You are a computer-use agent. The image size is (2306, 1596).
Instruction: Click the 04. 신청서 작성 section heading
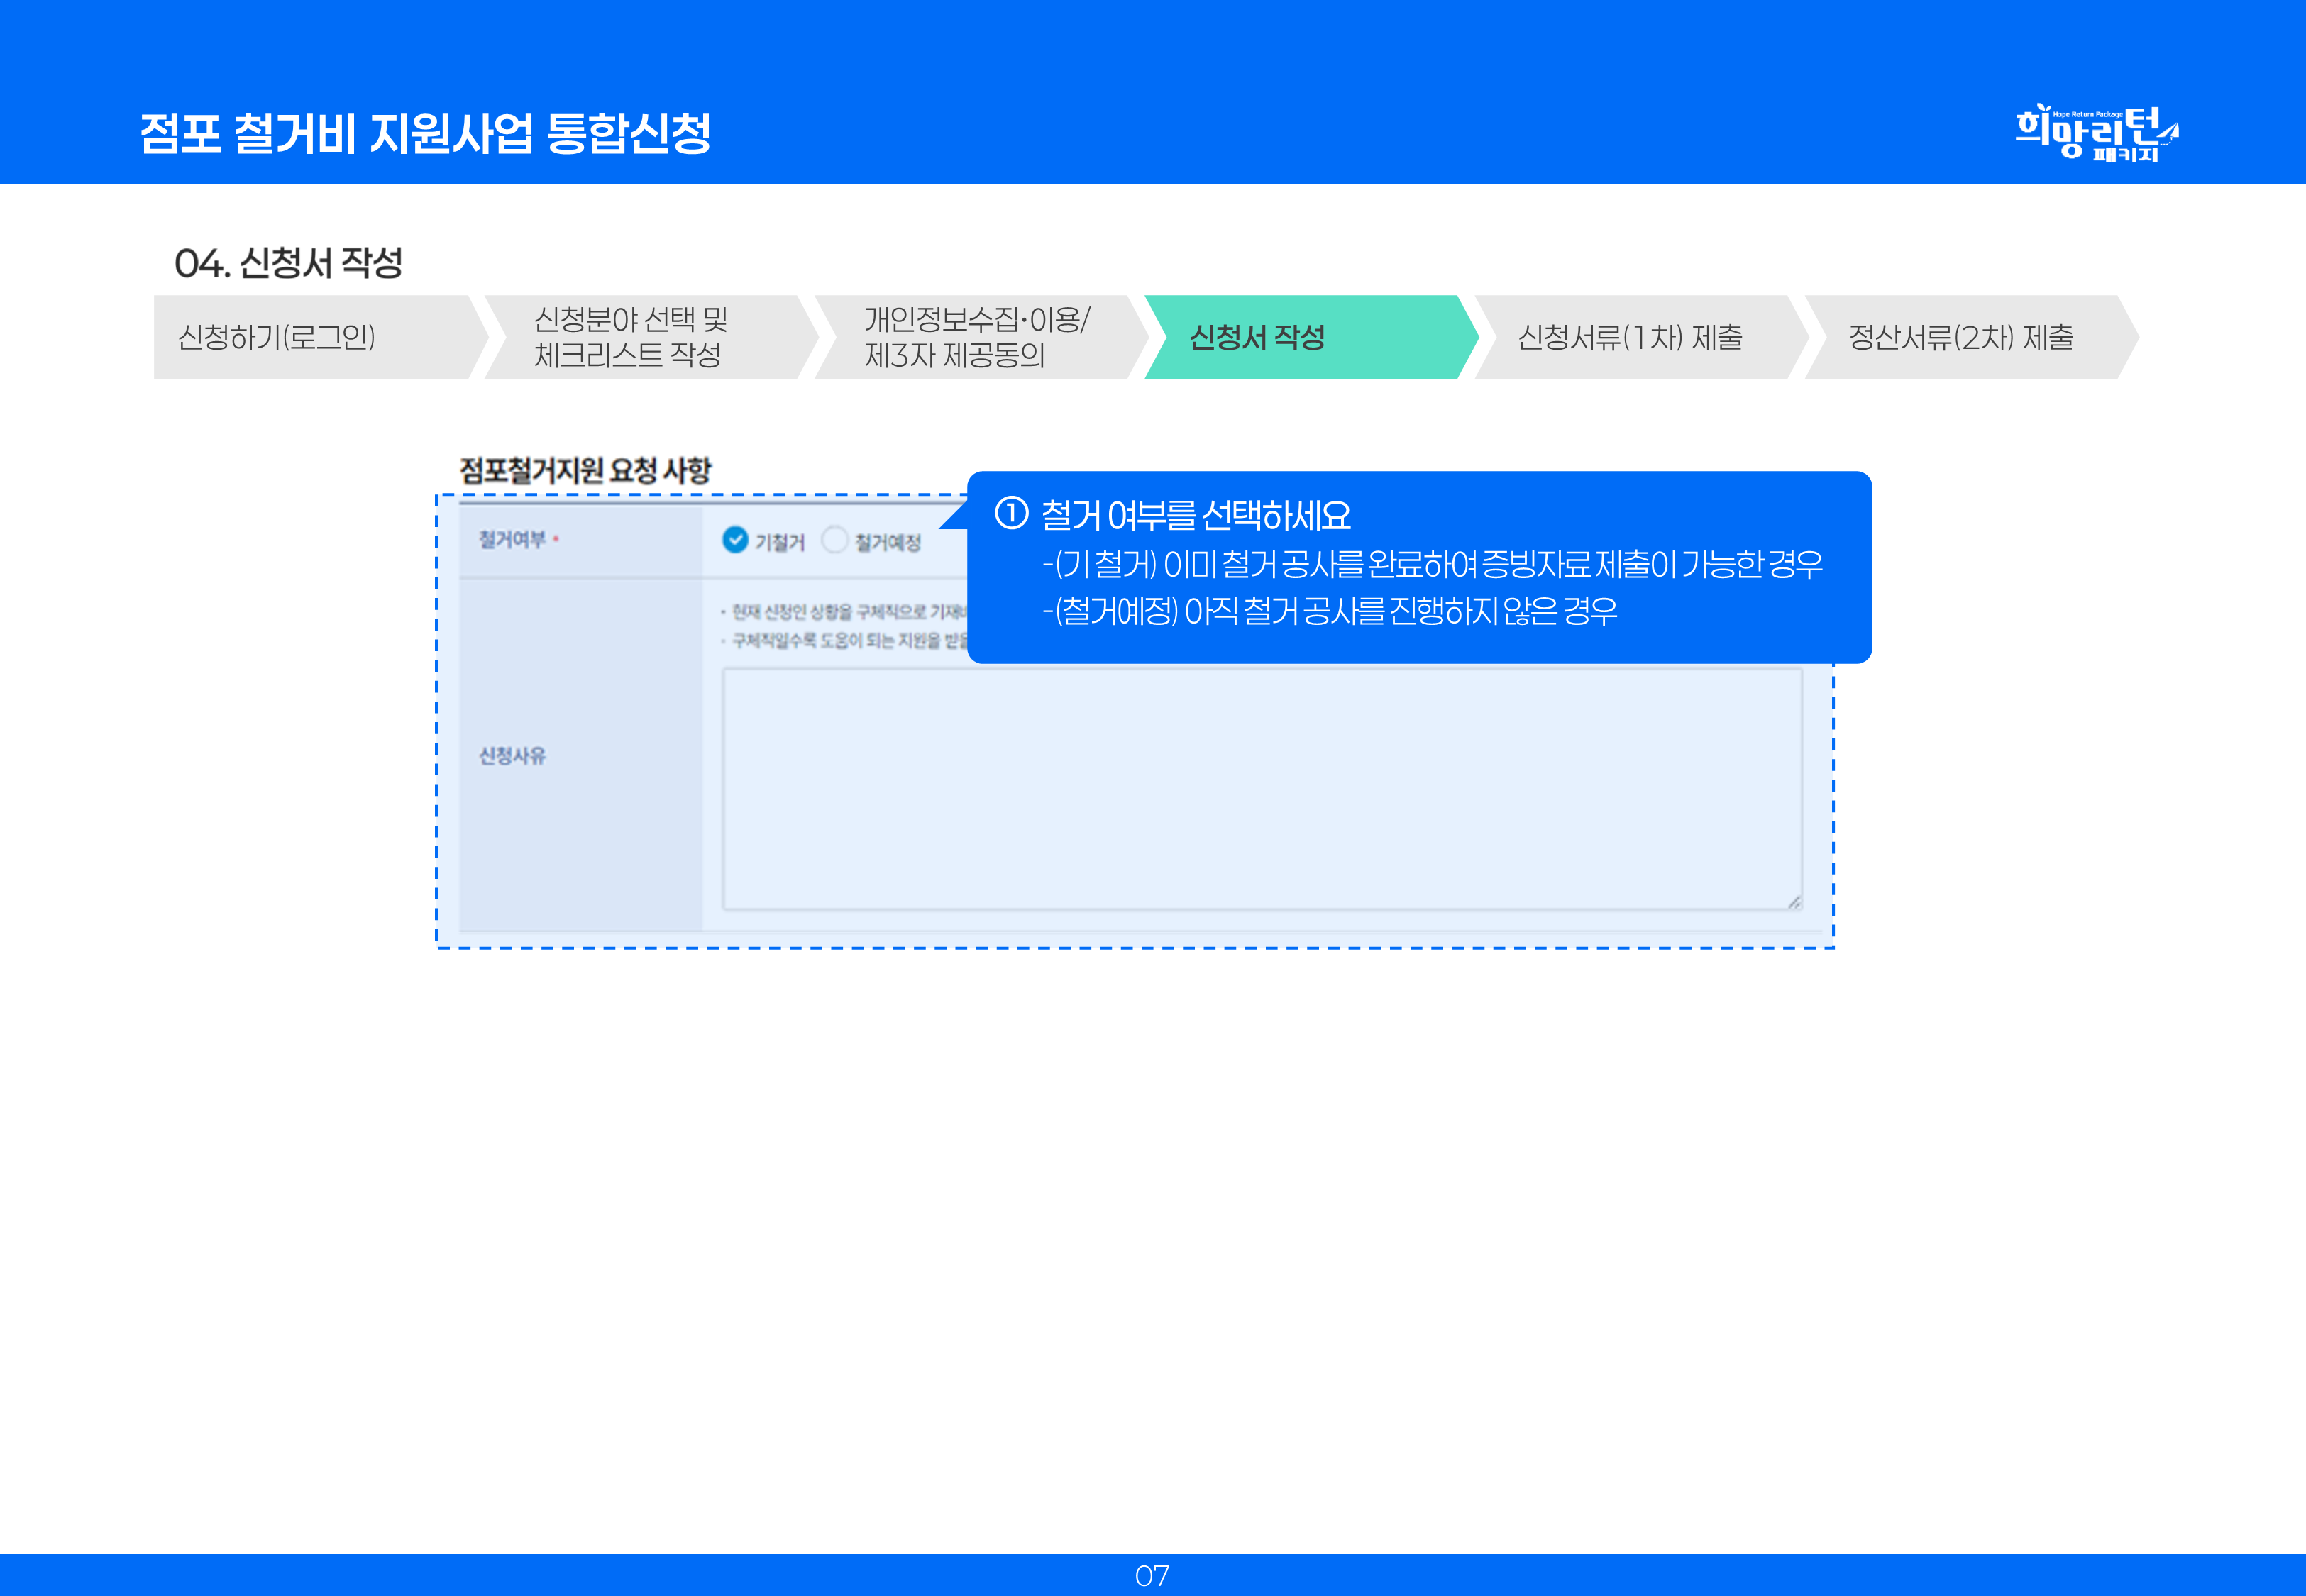point(288,263)
